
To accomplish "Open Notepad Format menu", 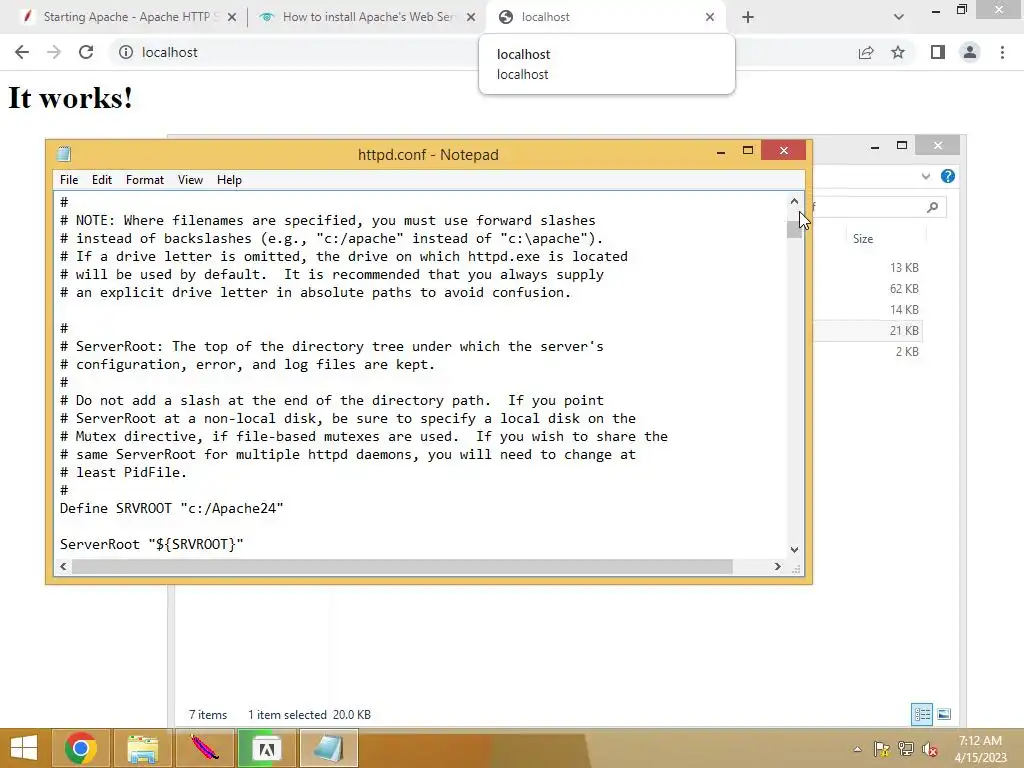I will 145,180.
